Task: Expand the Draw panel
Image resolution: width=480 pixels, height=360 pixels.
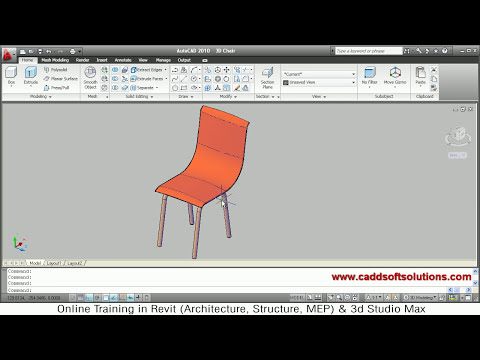Action: pyautogui.click(x=186, y=97)
